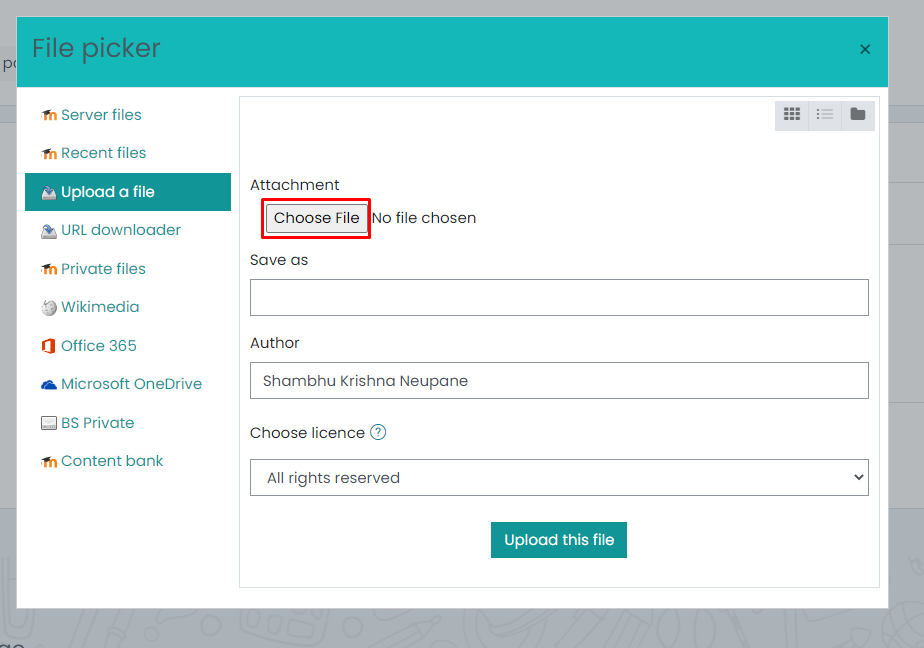Close the File picker dialog
This screenshot has width=924, height=648.
[x=864, y=49]
